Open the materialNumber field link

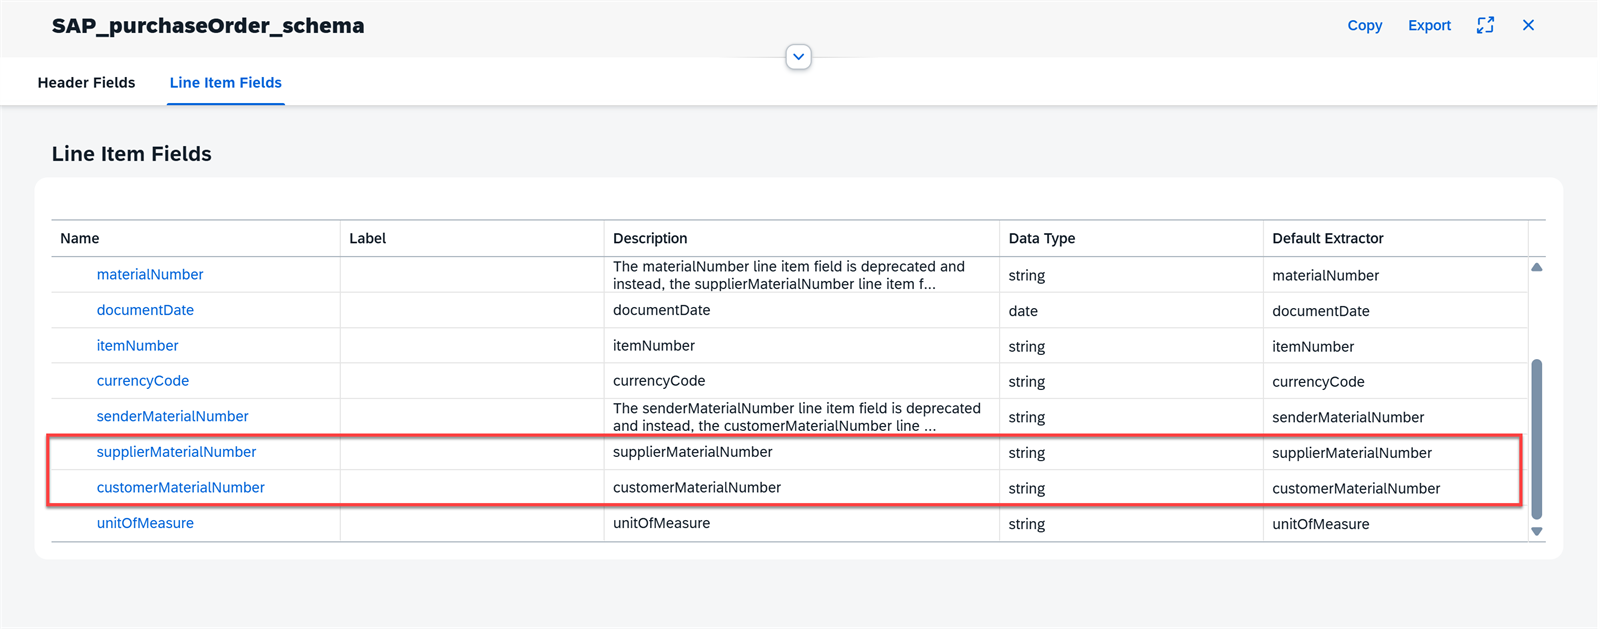point(150,274)
